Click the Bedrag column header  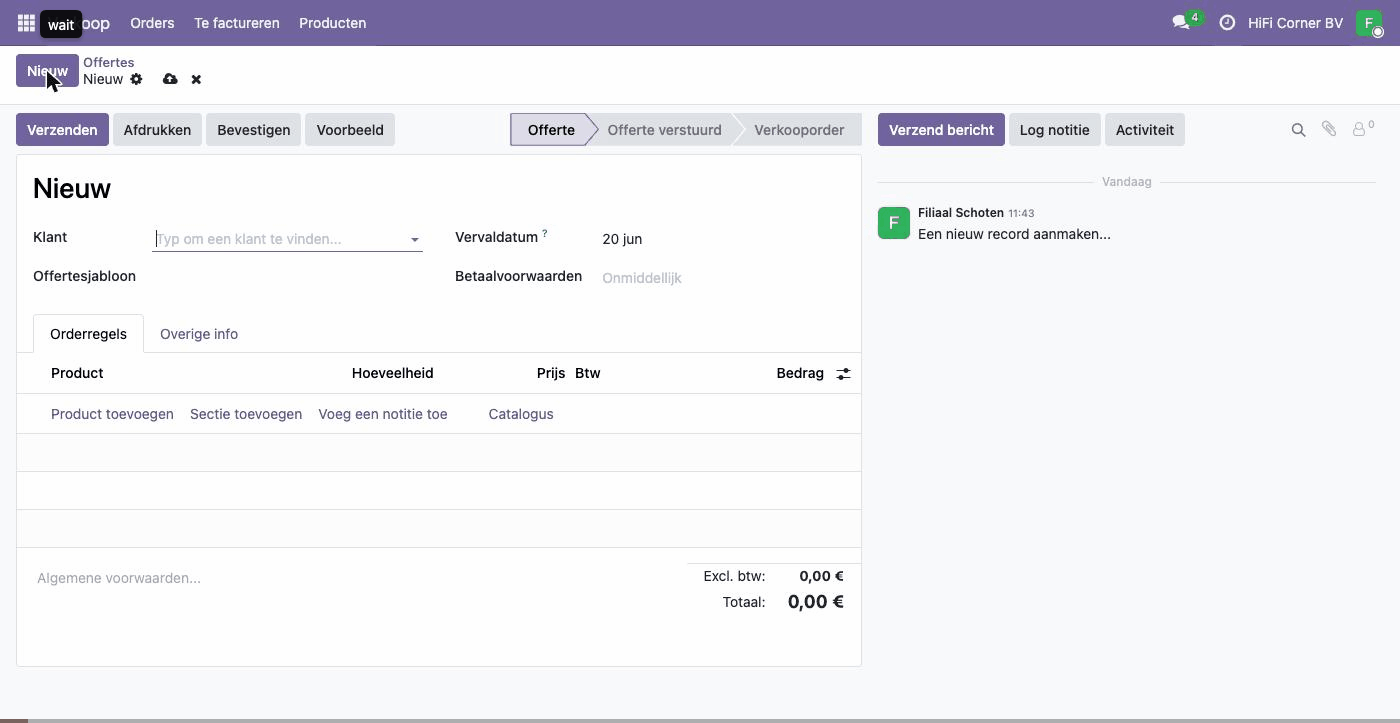(800, 373)
